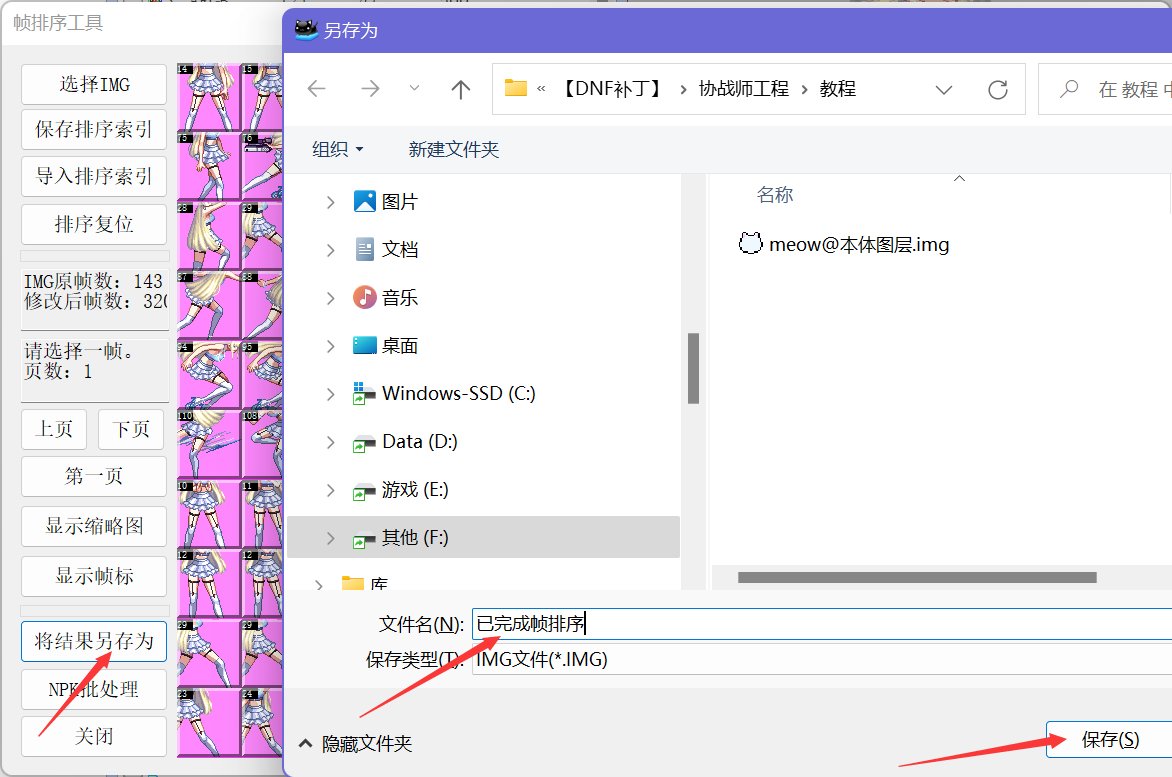Select the 桌面 folder icon

point(364,345)
